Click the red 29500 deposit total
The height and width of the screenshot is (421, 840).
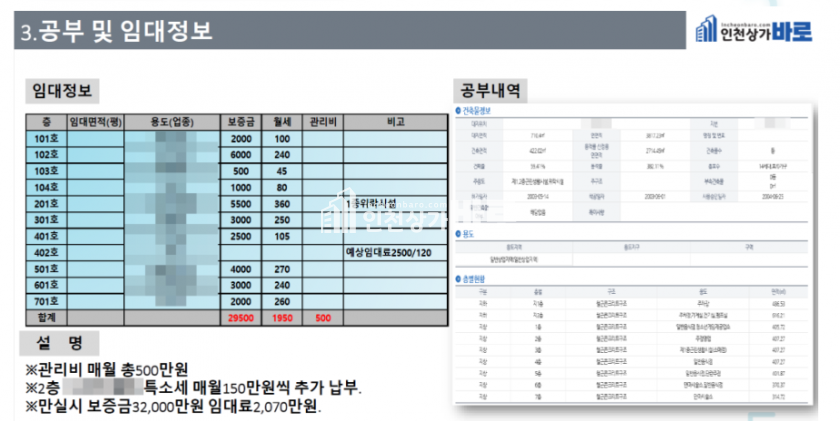pyautogui.click(x=241, y=317)
